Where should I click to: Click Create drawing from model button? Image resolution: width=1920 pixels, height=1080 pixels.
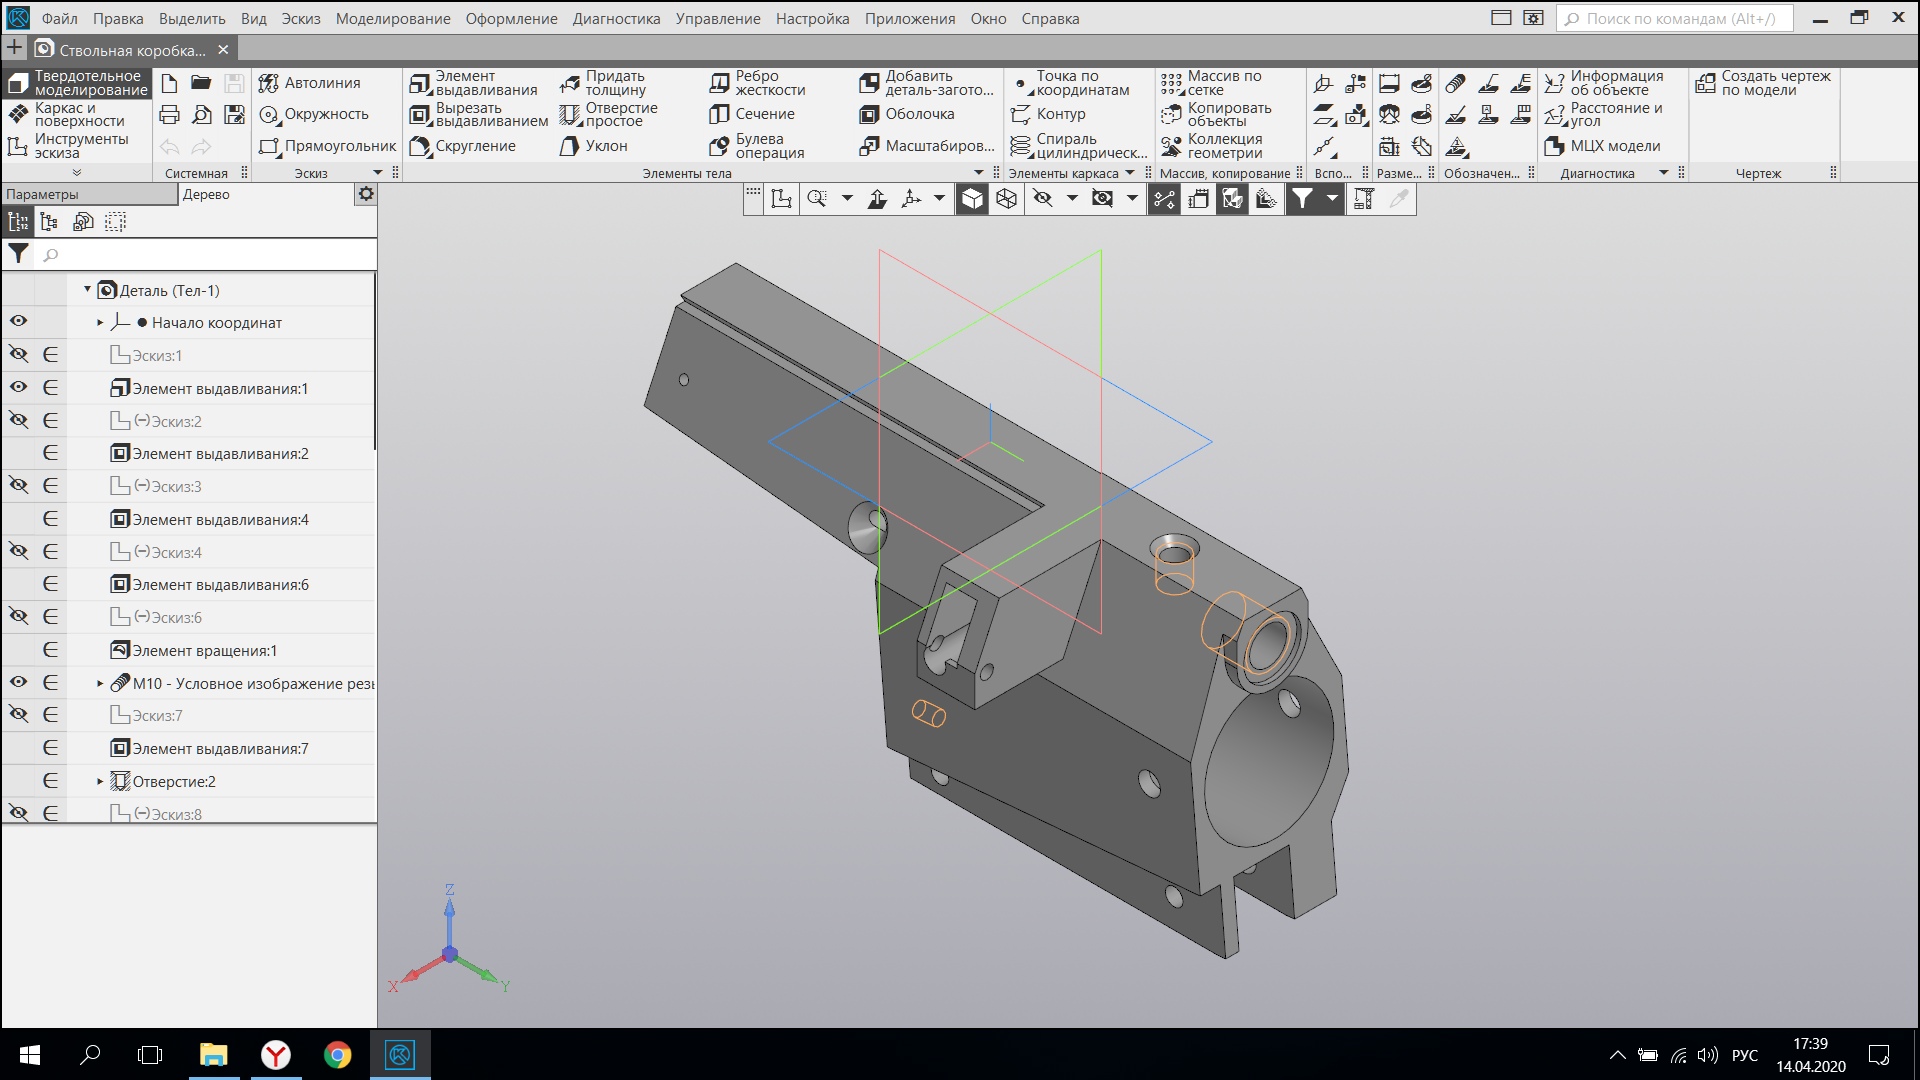pyautogui.click(x=1764, y=83)
